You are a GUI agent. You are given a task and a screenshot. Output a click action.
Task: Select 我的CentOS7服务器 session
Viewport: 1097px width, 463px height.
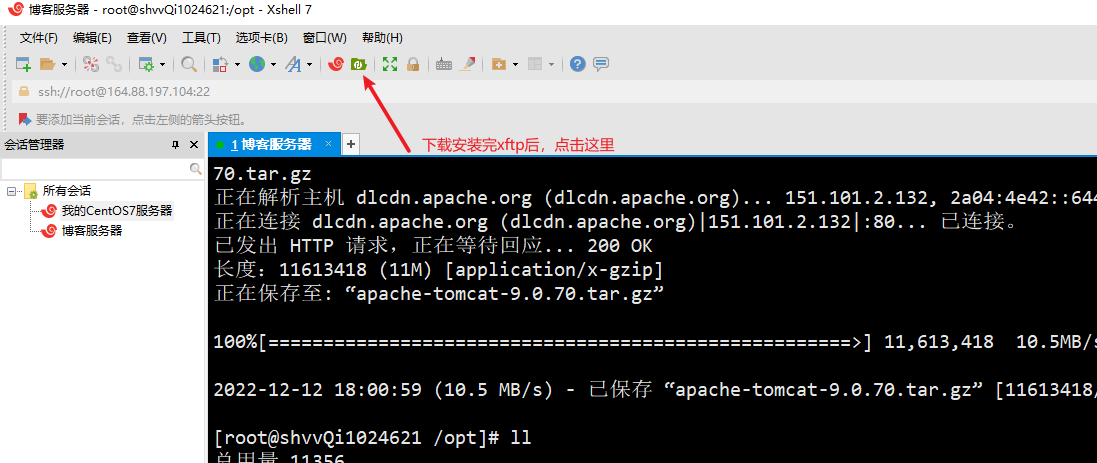(x=116, y=211)
